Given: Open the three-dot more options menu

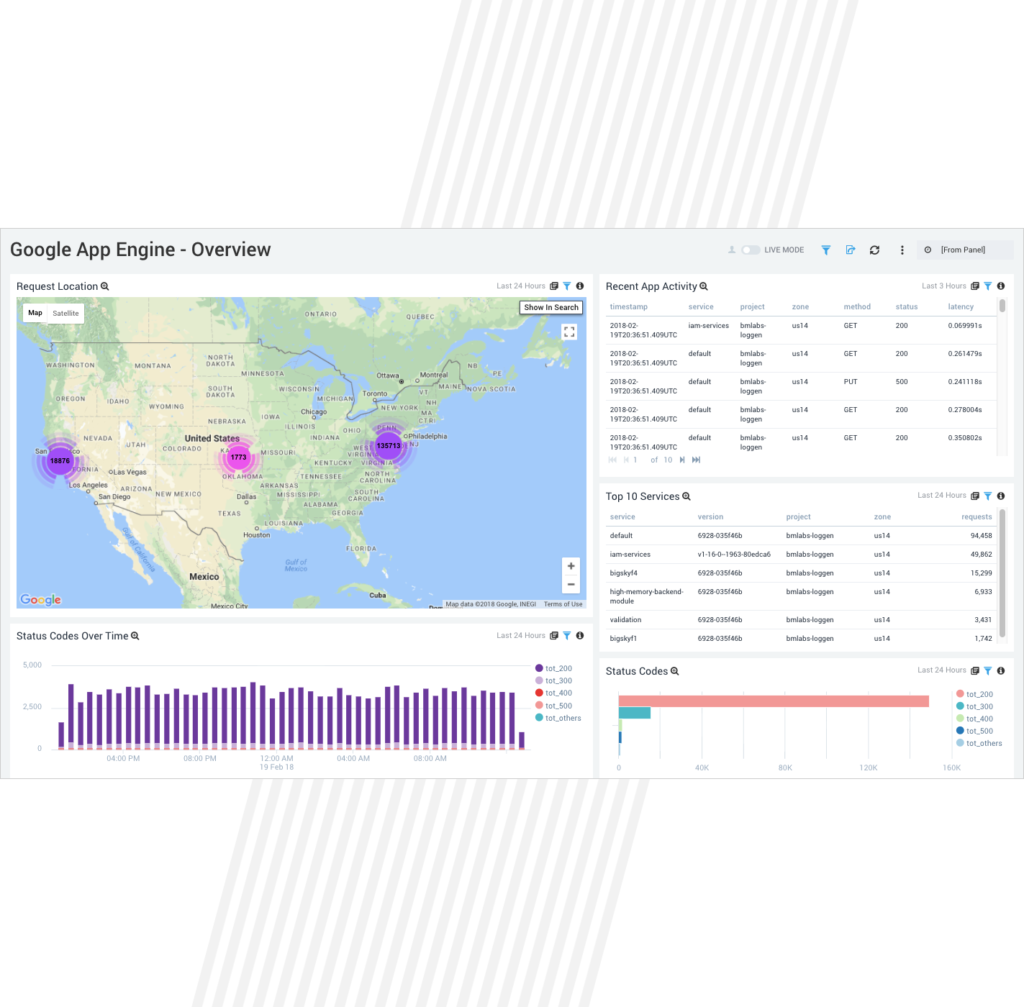Looking at the screenshot, I should click(902, 250).
